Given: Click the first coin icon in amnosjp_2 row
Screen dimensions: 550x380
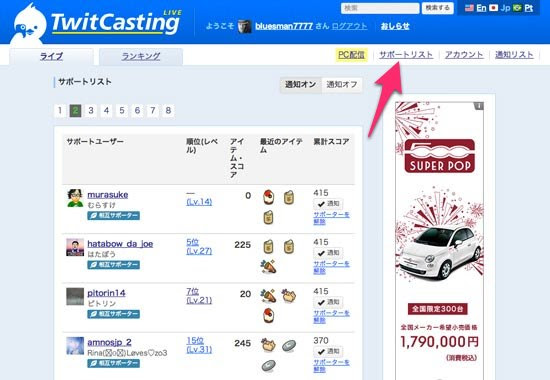Looking at the screenshot, I should (289, 346).
